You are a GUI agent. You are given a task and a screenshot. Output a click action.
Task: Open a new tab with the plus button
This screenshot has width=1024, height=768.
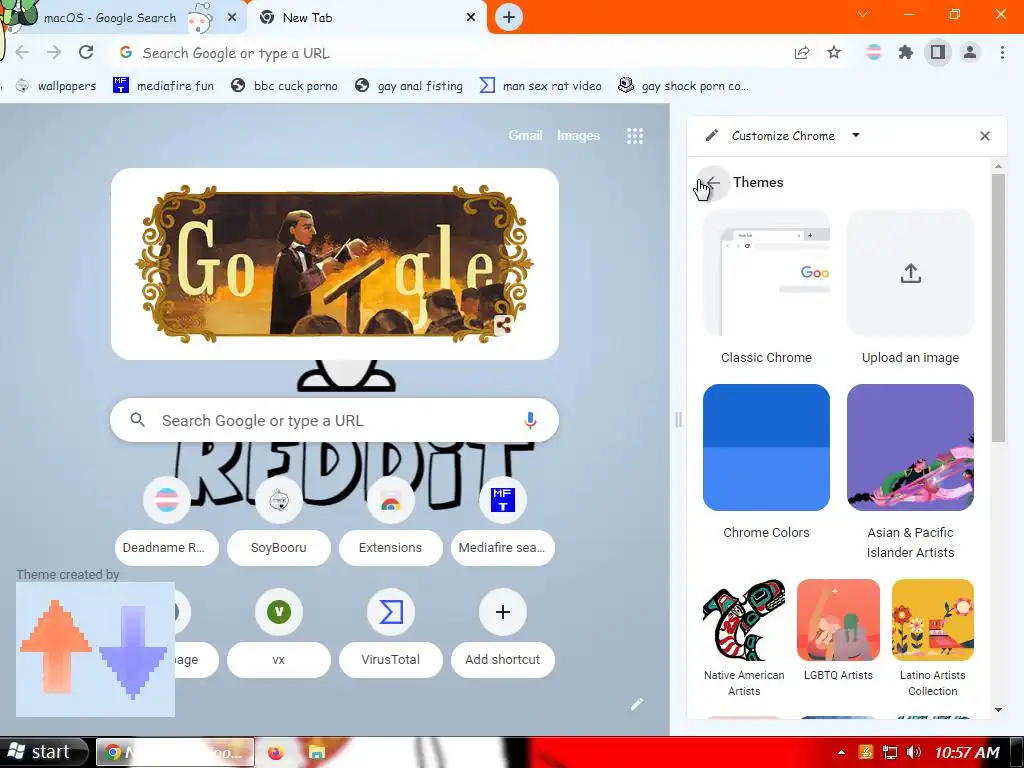(509, 17)
